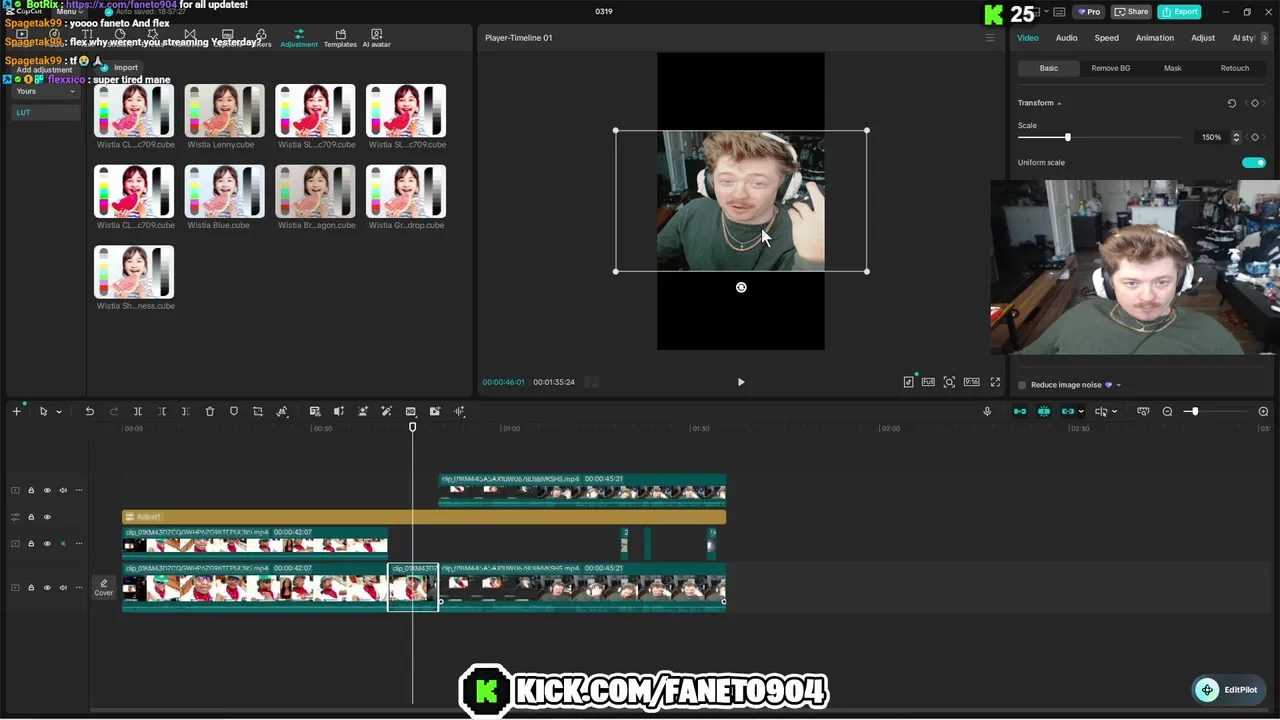Hide the Adjust1 track with eye icon

(x=47, y=517)
